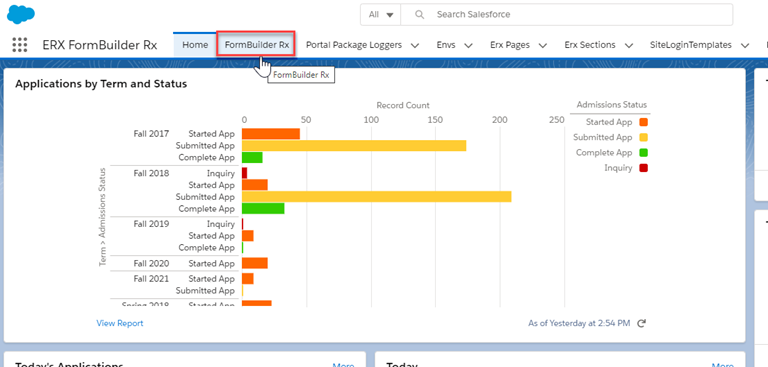
Task: Expand the Portal Package Loggers chevron
Action: pos(415,46)
